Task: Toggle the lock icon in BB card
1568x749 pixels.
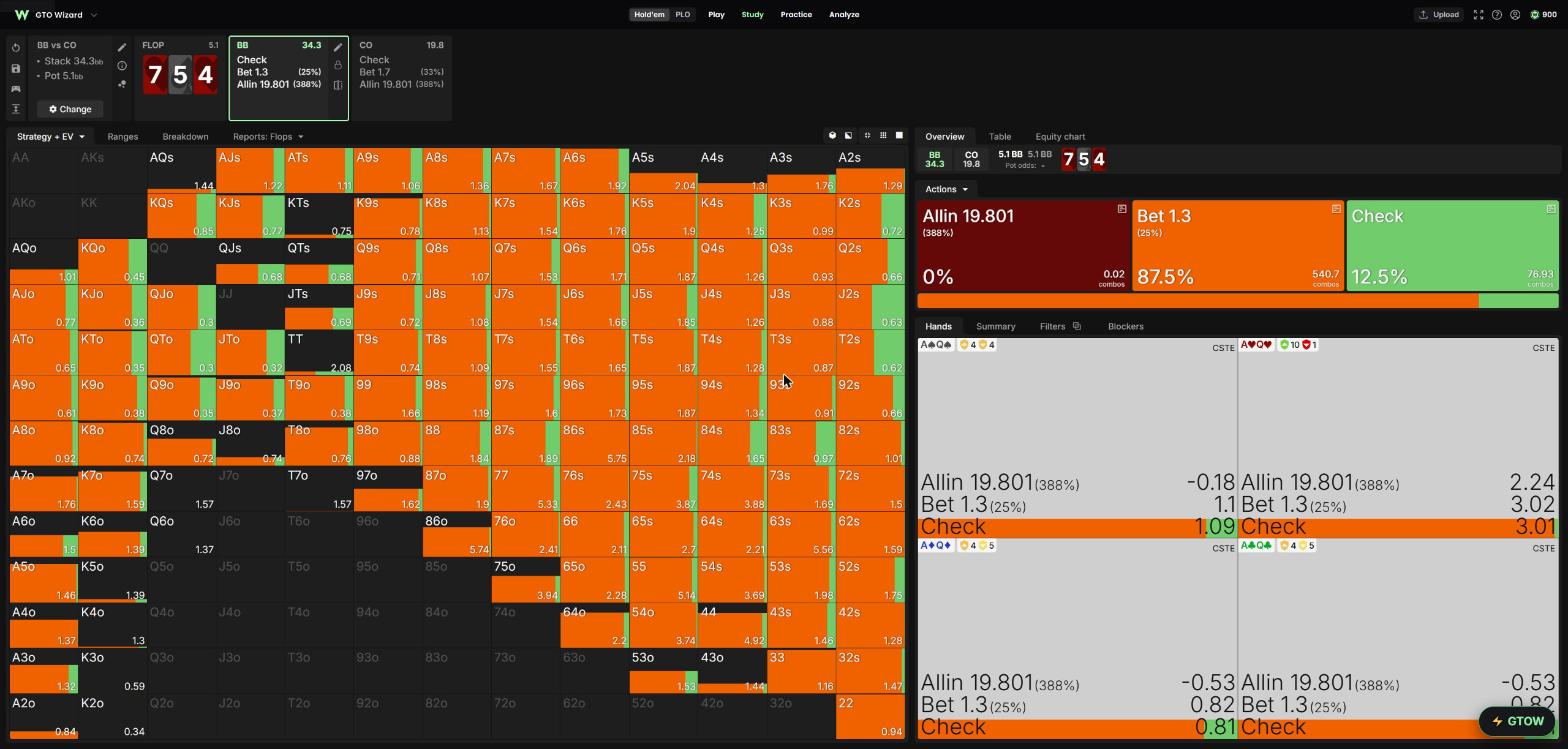Action: click(338, 66)
